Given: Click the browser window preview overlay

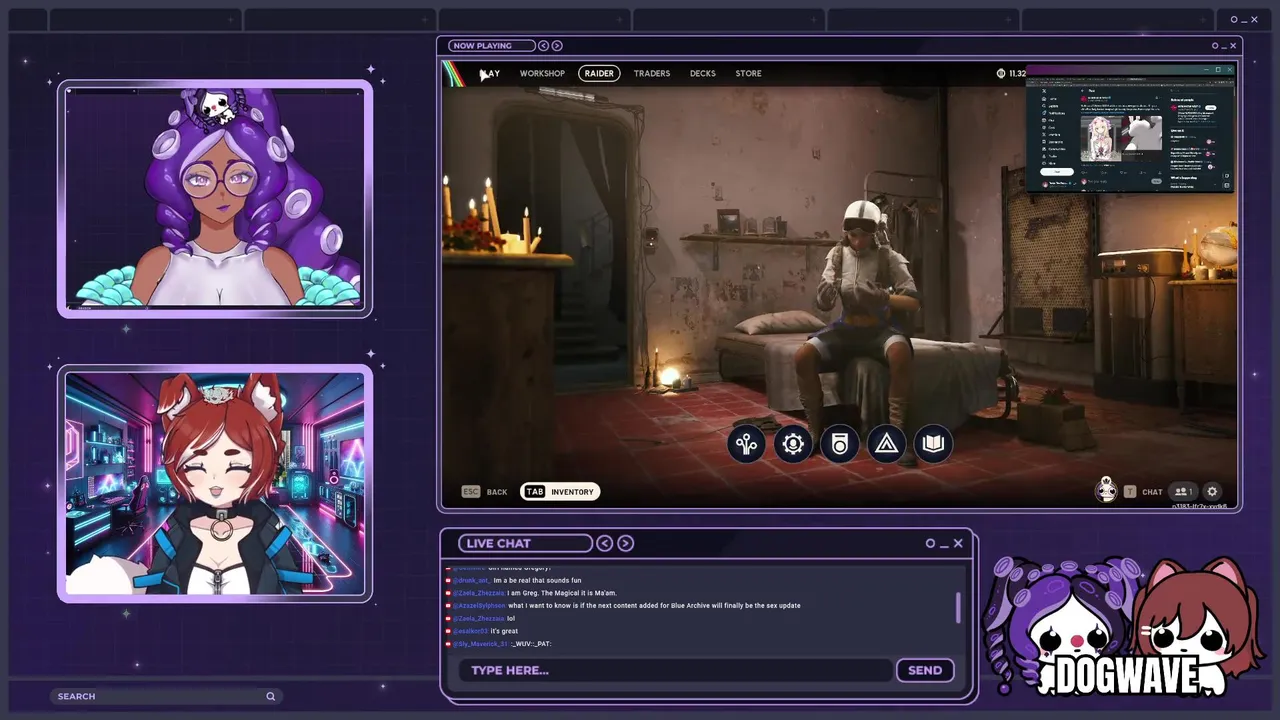Looking at the screenshot, I should point(1130,128).
